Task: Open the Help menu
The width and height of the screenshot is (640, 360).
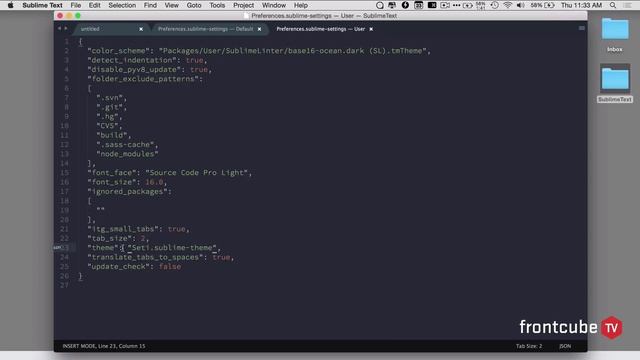Action: pyautogui.click(x=301, y=5)
